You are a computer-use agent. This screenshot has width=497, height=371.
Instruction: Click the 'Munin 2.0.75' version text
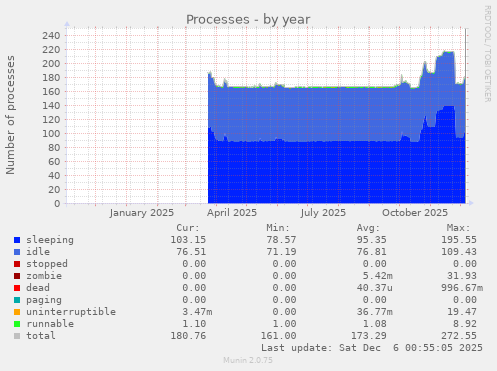pyautogui.click(x=248, y=360)
